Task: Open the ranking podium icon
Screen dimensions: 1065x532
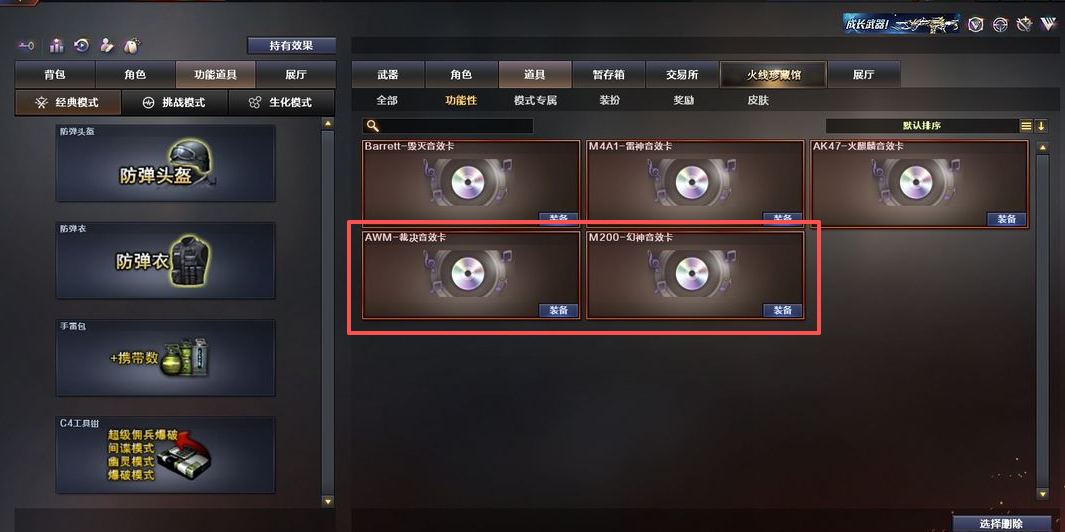Action: (x=56, y=46)
